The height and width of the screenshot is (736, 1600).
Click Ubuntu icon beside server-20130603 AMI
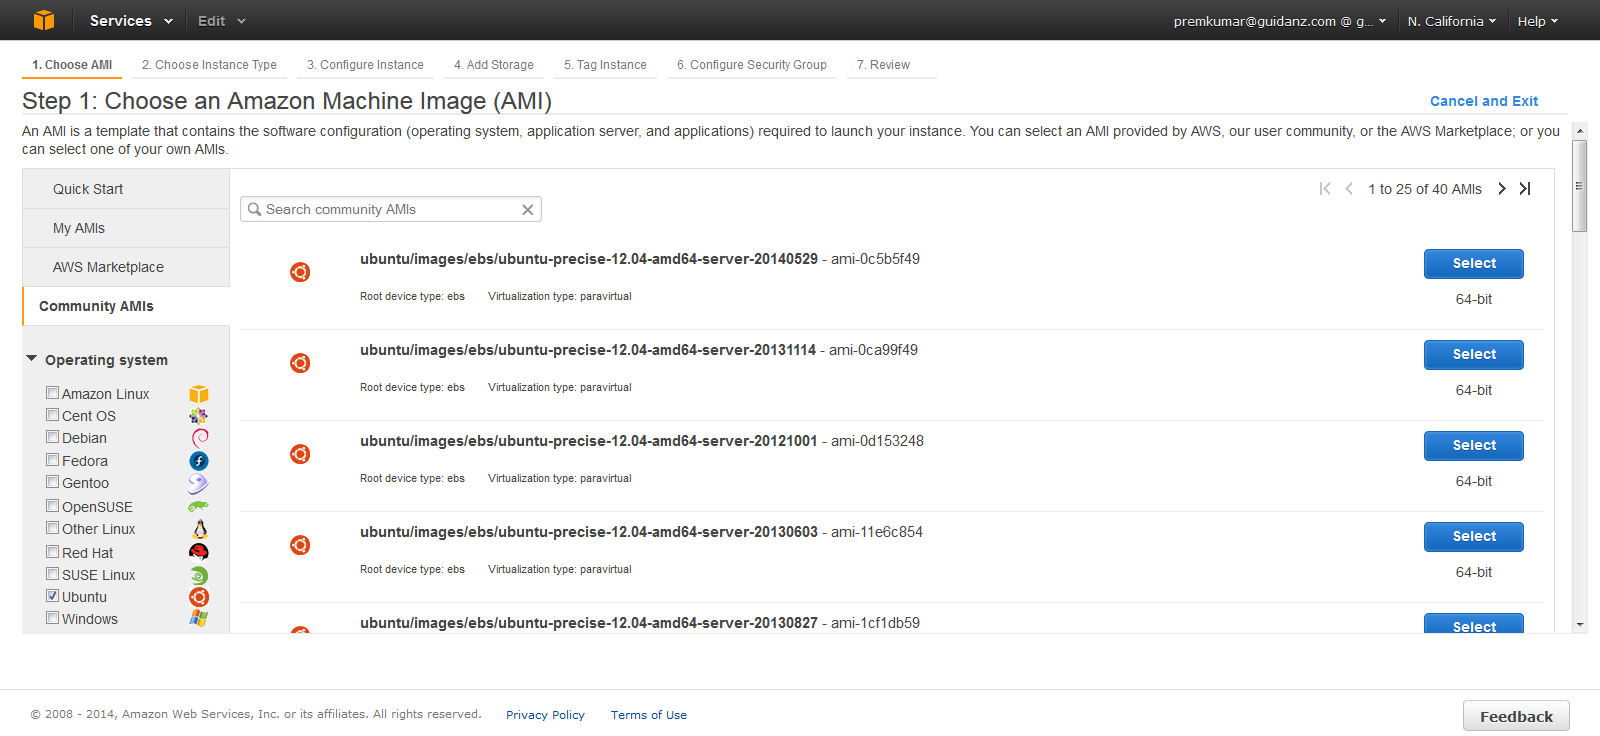point(300,545)
